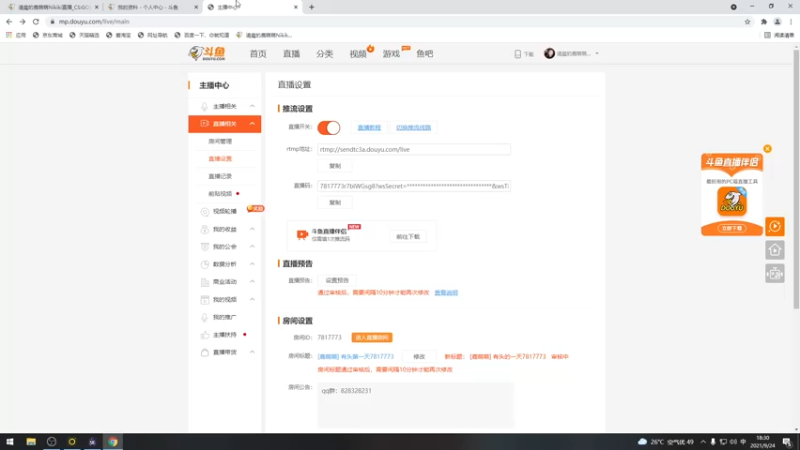Image resolution: width=800 pixels, height=450 pixels.
Task: Click the weather widget in taskbar
Action: [x=665, y=442]
